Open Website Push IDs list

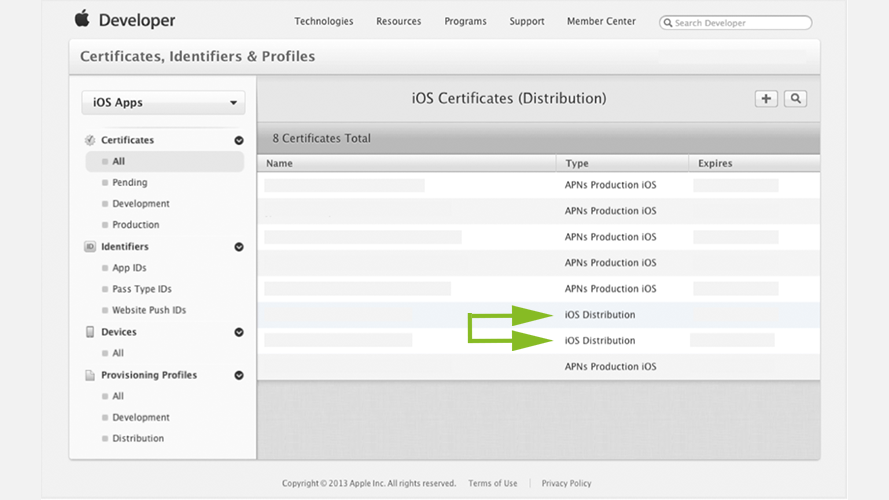(x=149, y=310)
